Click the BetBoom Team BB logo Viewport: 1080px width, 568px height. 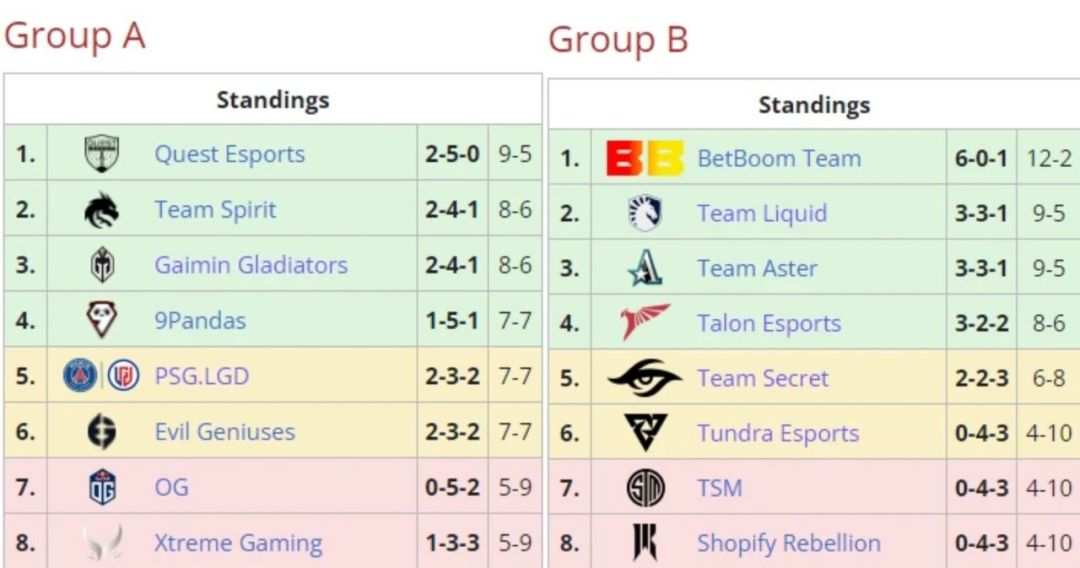click(645, 158)
